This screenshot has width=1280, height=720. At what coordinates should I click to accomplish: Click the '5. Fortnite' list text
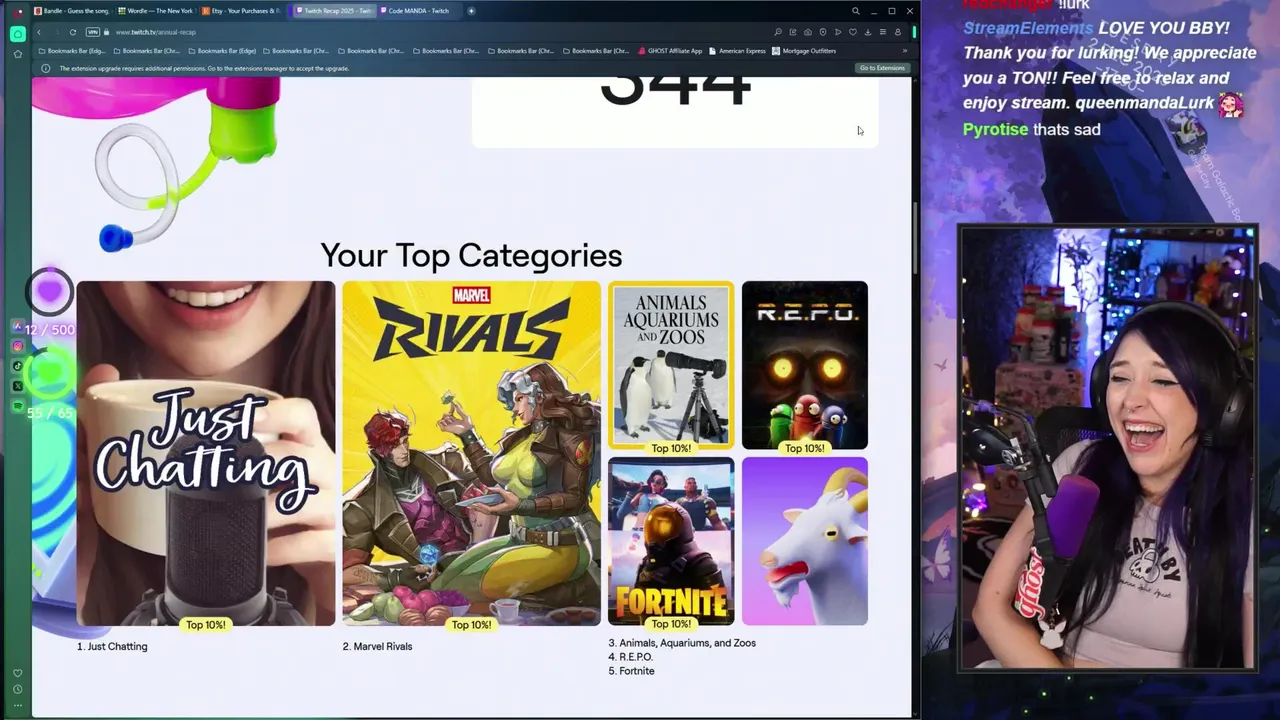click(631, 671)
